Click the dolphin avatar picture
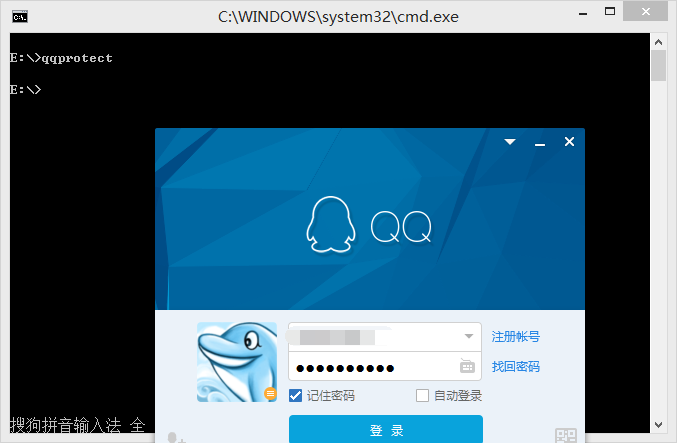The image size is (677, 443). (237, 362)
